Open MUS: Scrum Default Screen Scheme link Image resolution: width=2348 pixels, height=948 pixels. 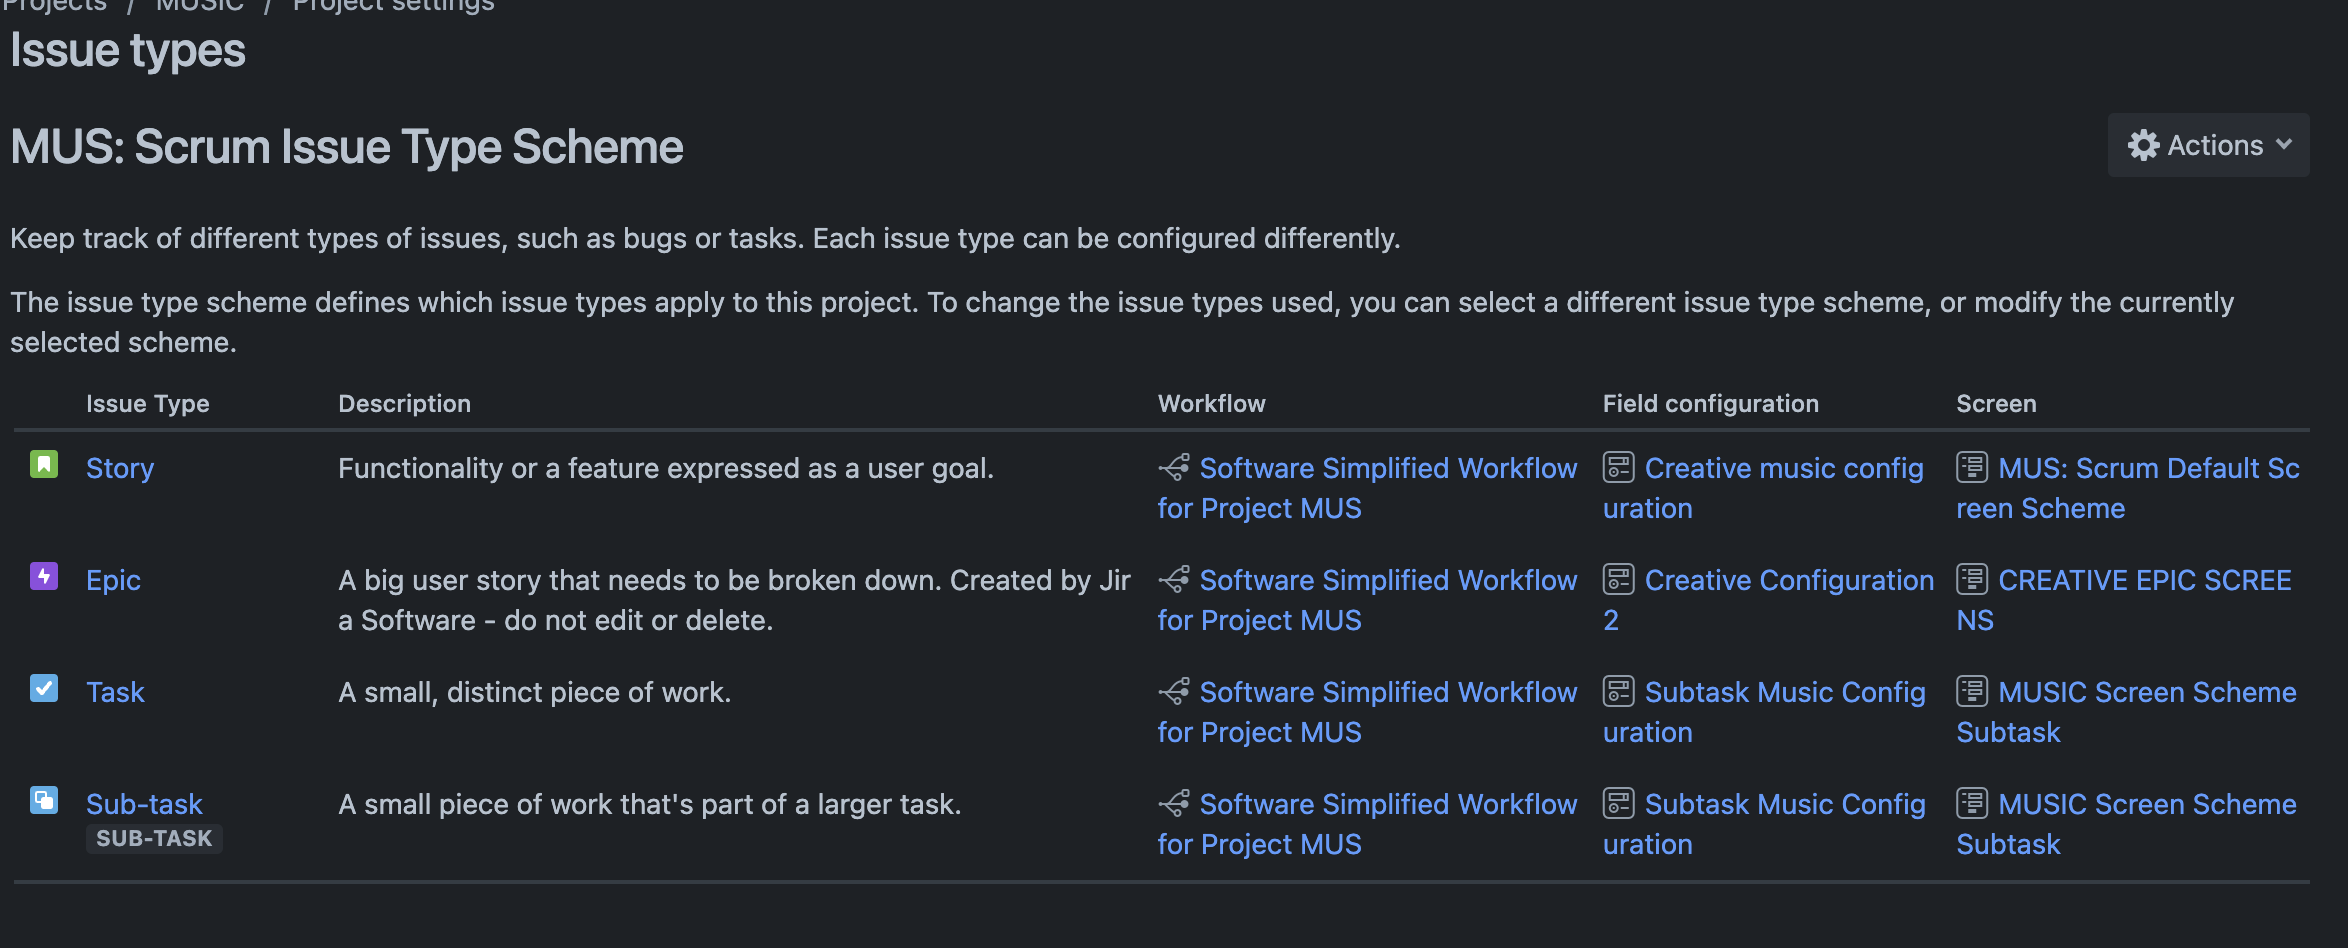point(2128,488)
